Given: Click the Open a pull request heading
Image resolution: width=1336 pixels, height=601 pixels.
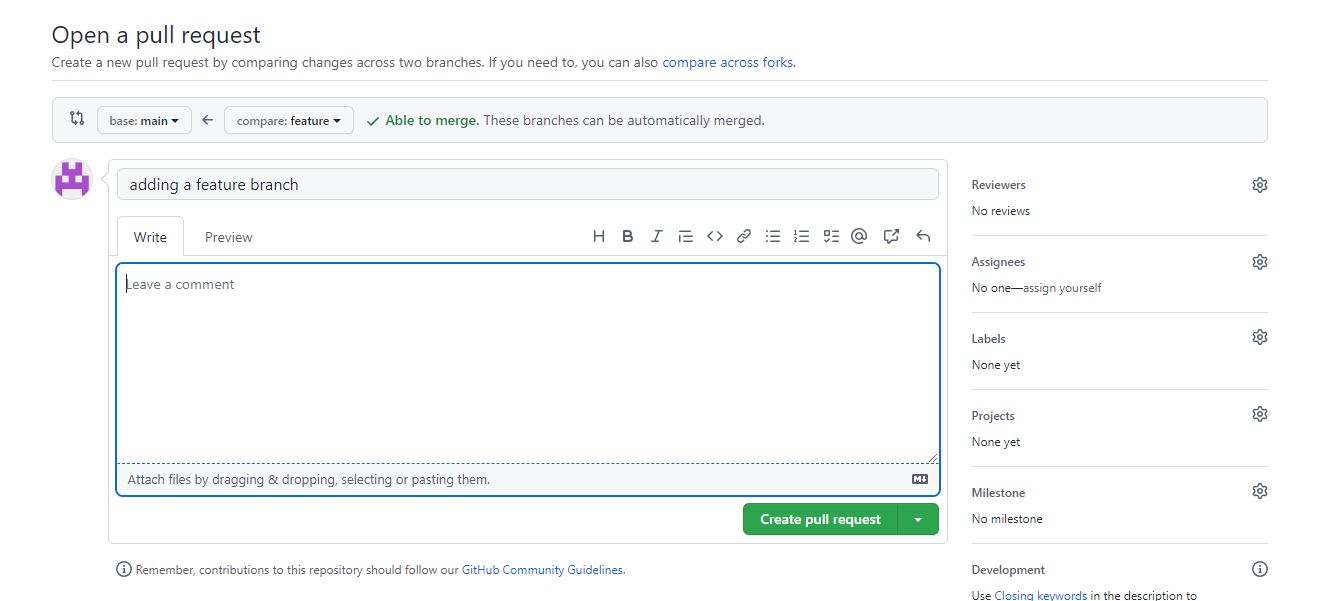Looking at the screenshot, I should coord(156,35).
